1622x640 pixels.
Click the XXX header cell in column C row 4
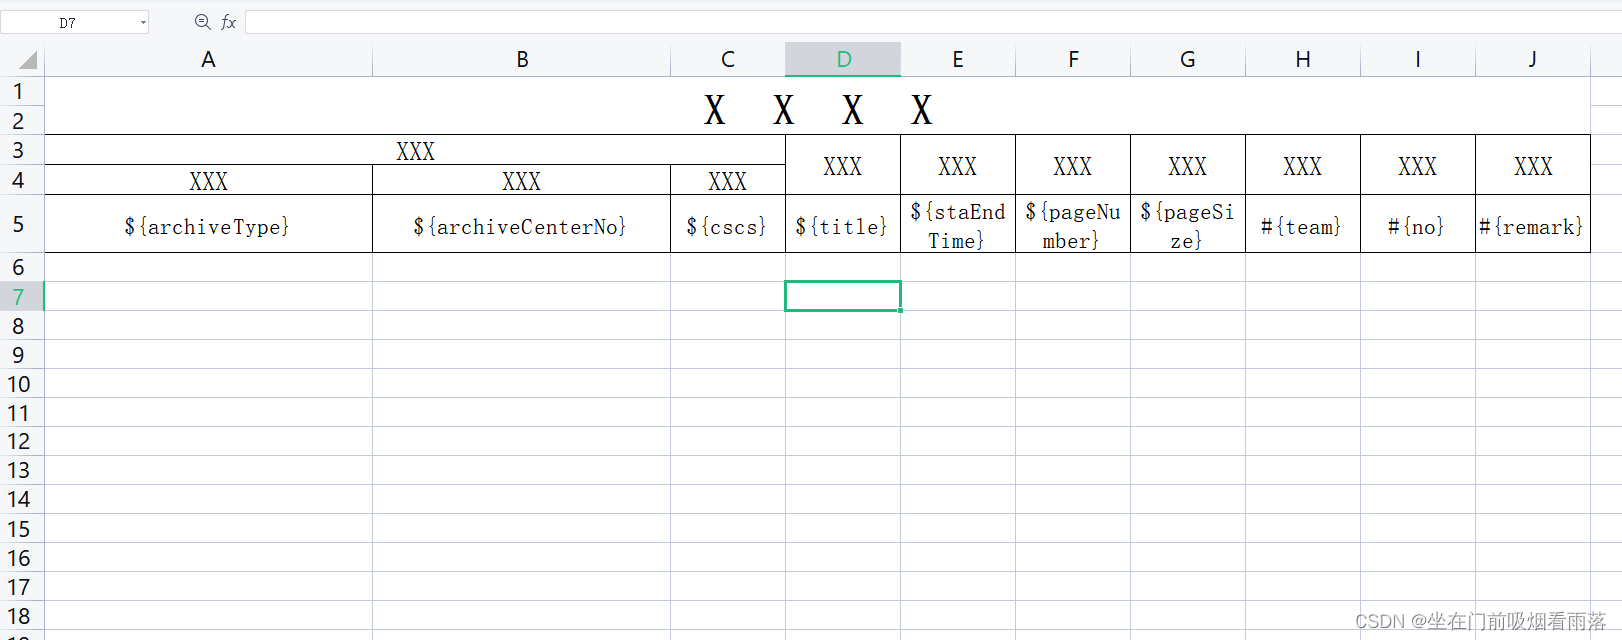click(728, 180)
